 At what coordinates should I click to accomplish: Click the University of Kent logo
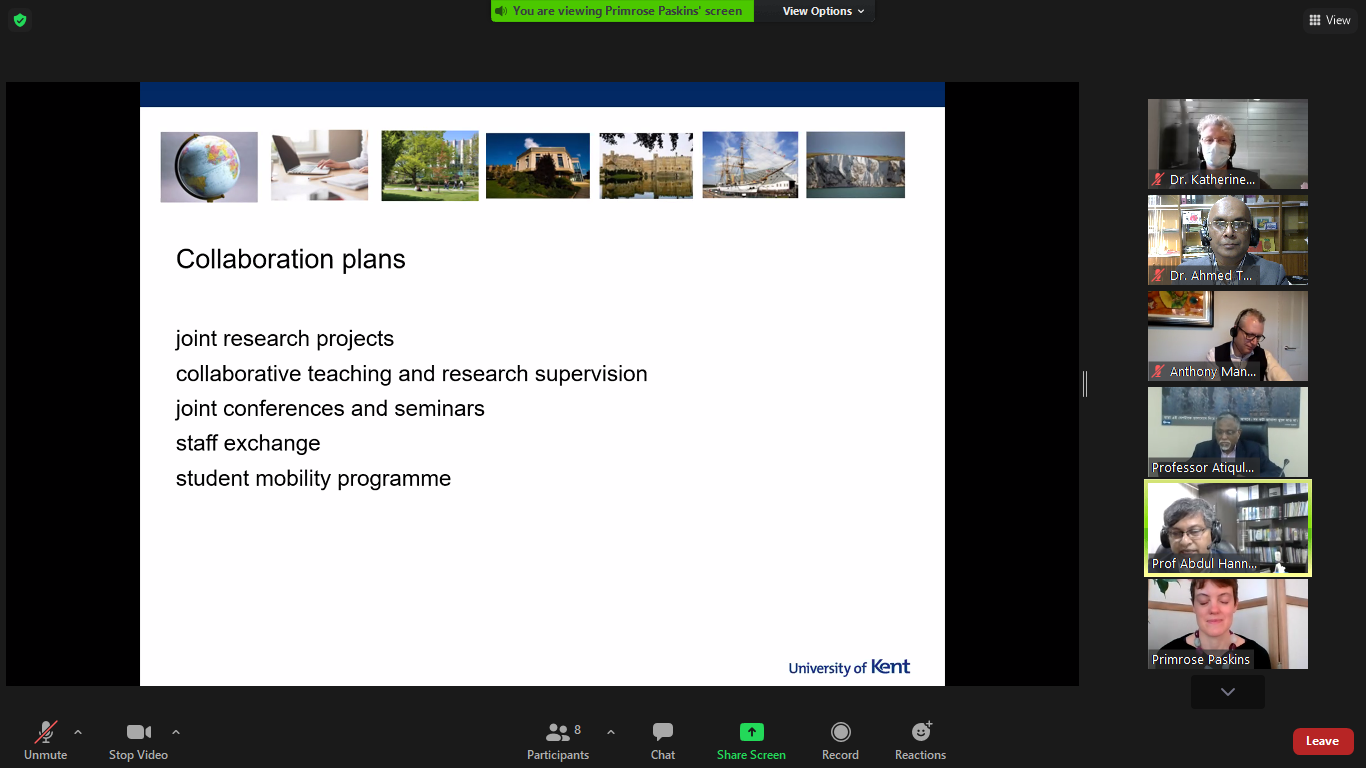click(849, 667)
